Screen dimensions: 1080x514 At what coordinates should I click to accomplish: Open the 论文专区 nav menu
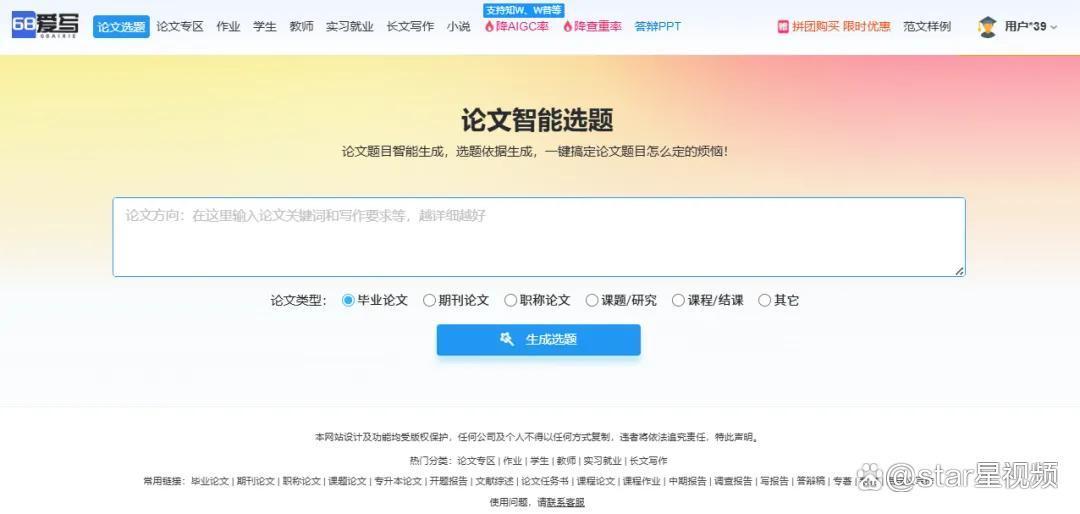tap(180, 27)
